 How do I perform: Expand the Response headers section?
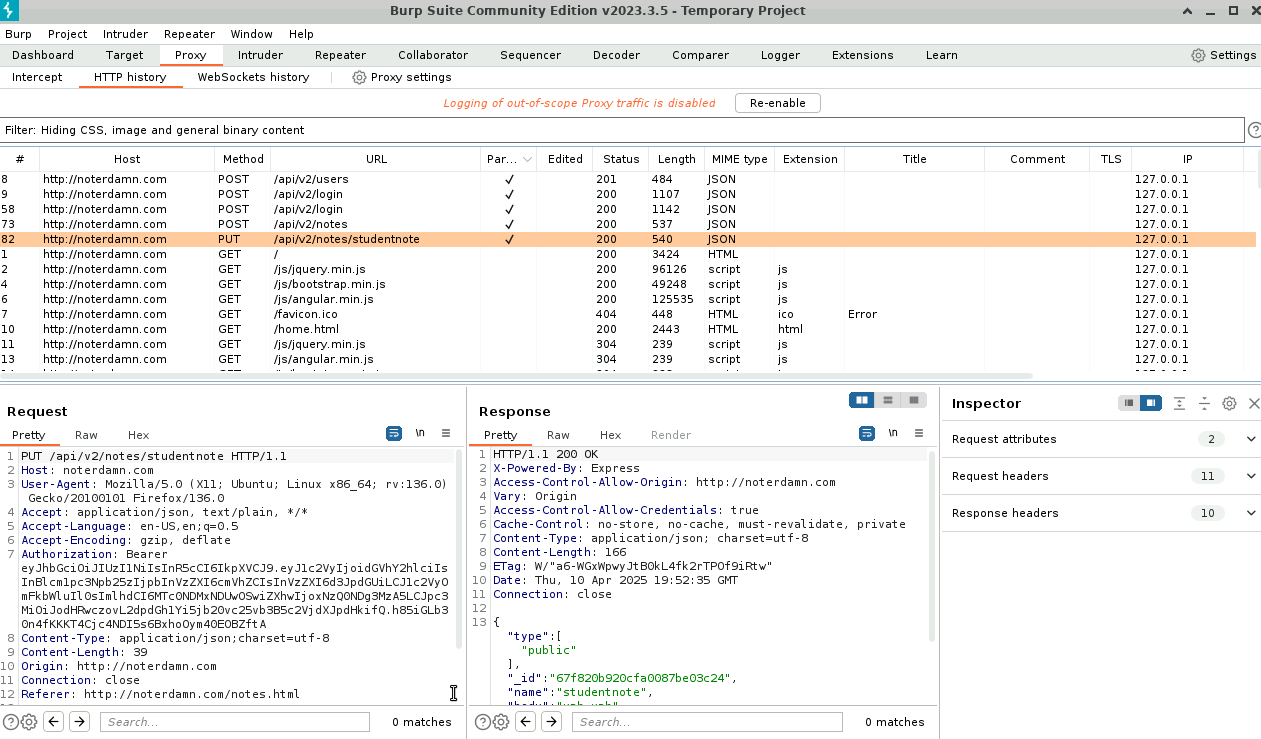coord(1250,513)
